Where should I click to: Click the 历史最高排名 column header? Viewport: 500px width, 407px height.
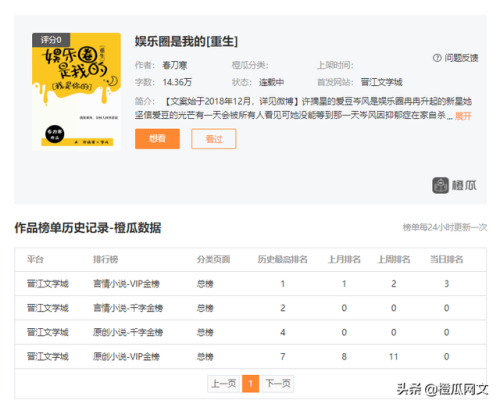coord(282,259)
